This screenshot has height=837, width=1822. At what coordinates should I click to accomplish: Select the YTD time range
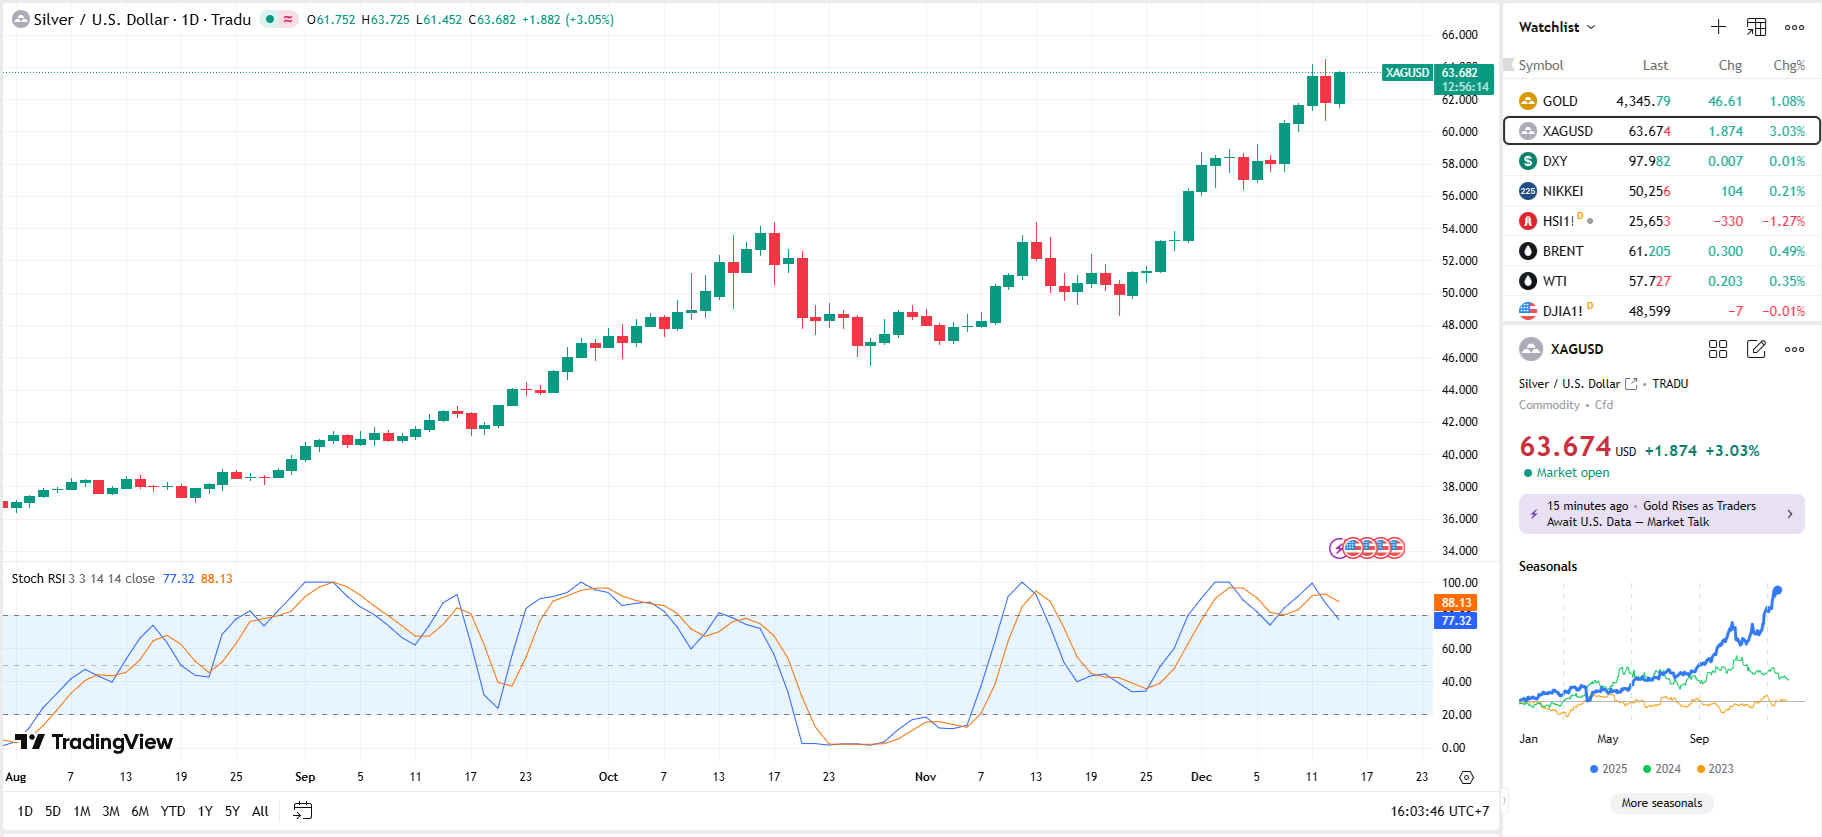point(173,811)
